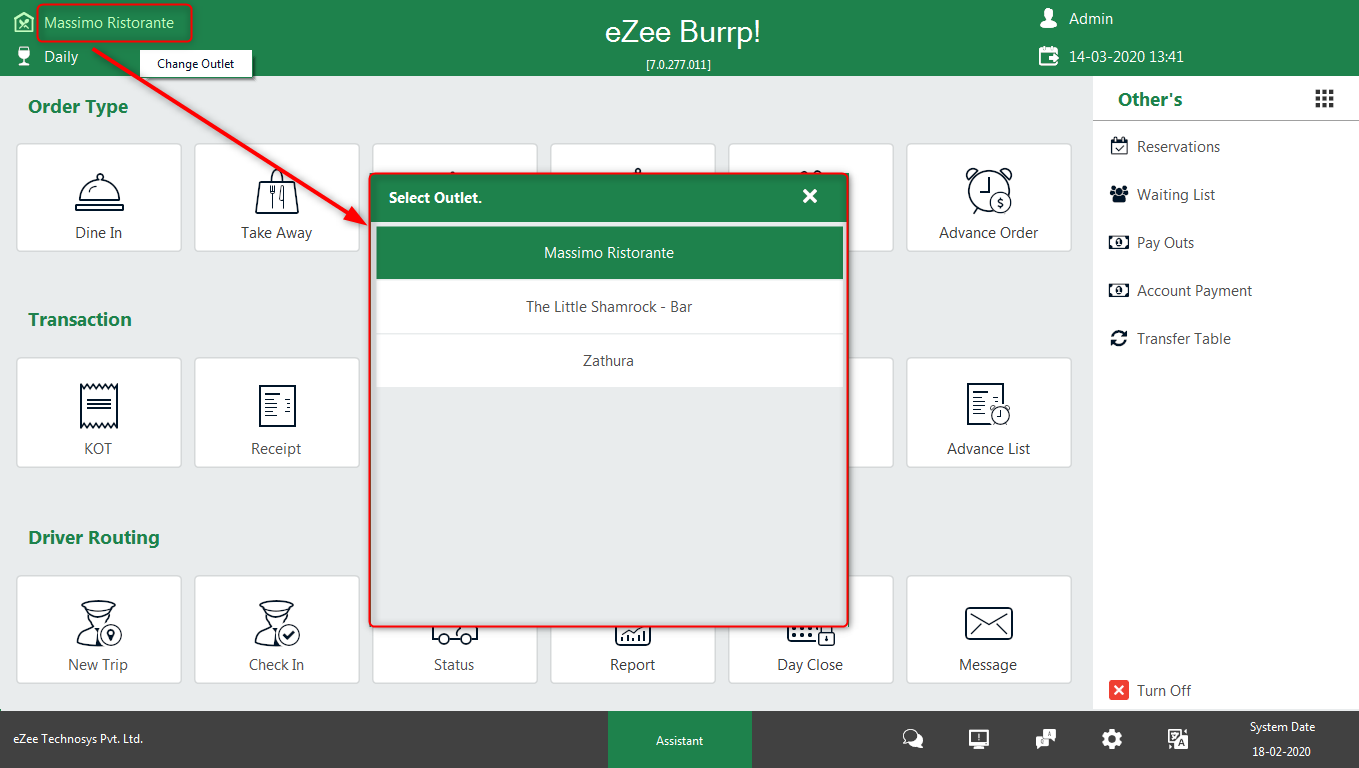Viewport: 1359px width, 768px height.
Task: Click version number [7.0.277.011]
Action: pyautogui.click(x=679, y=65)
